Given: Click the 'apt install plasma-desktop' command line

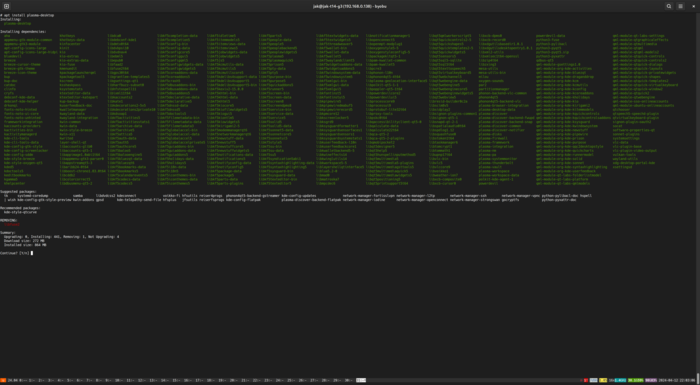Looking at the screenshot, I should 27,15.
